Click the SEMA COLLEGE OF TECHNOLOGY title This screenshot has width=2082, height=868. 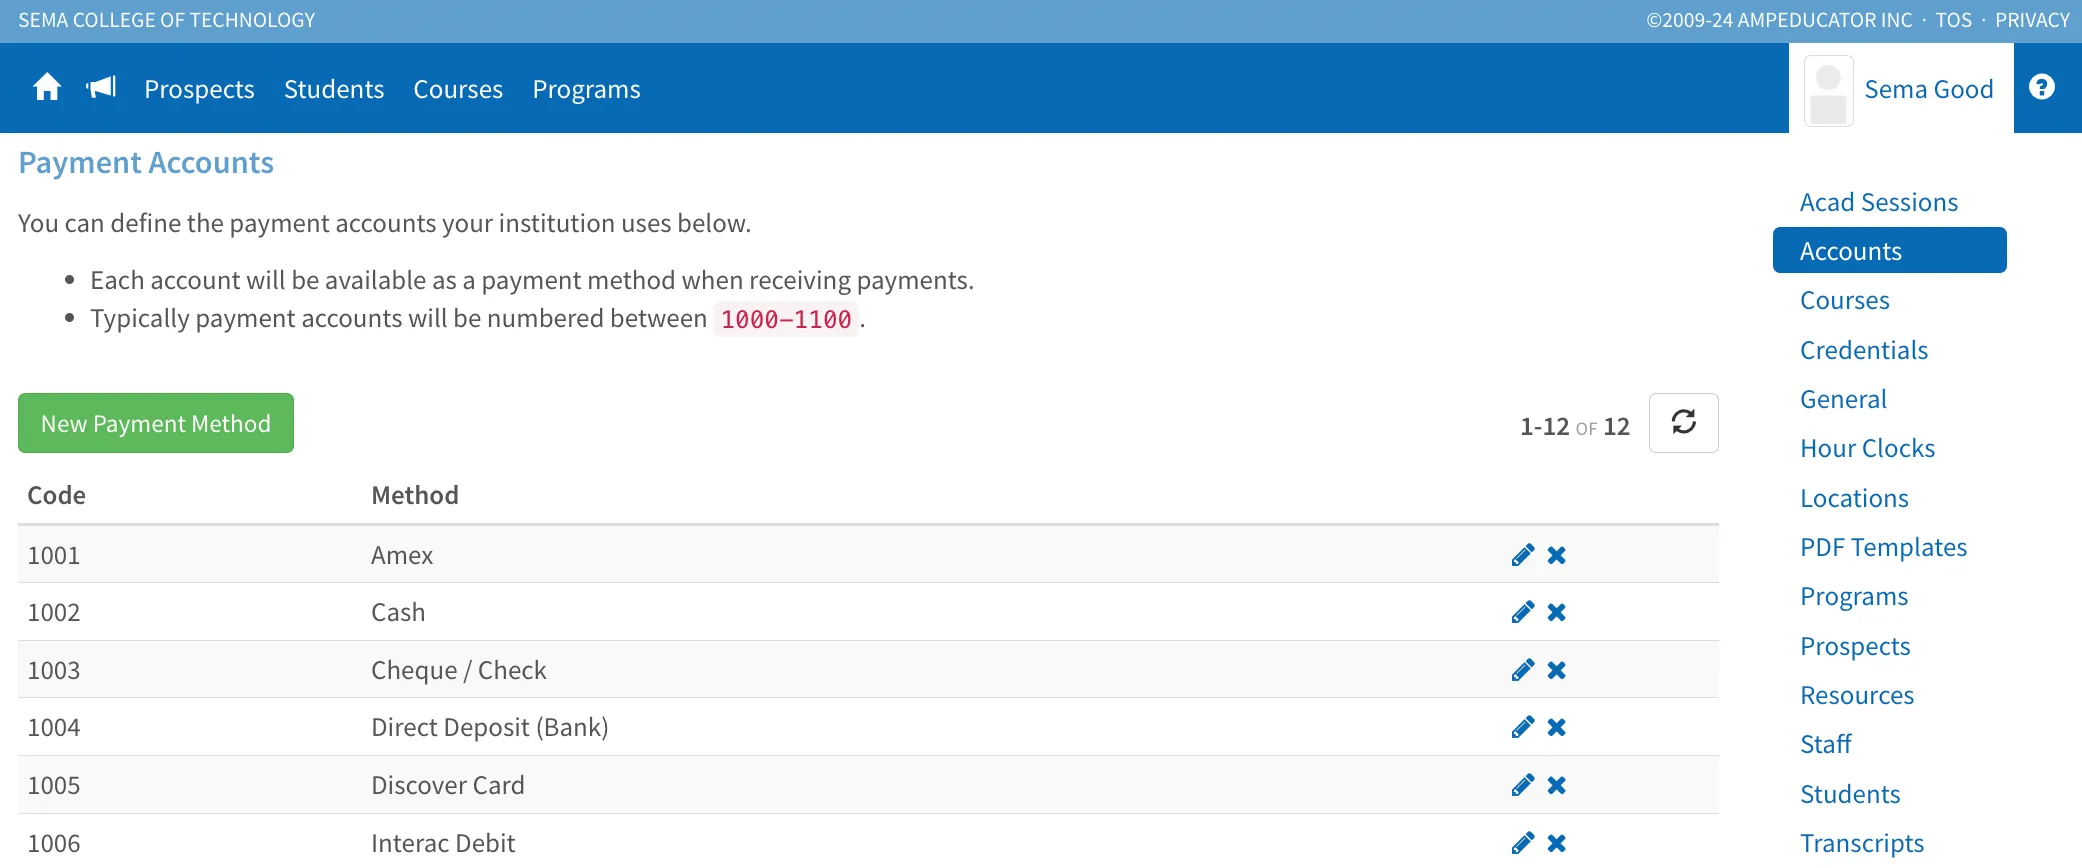click(167, 20)
